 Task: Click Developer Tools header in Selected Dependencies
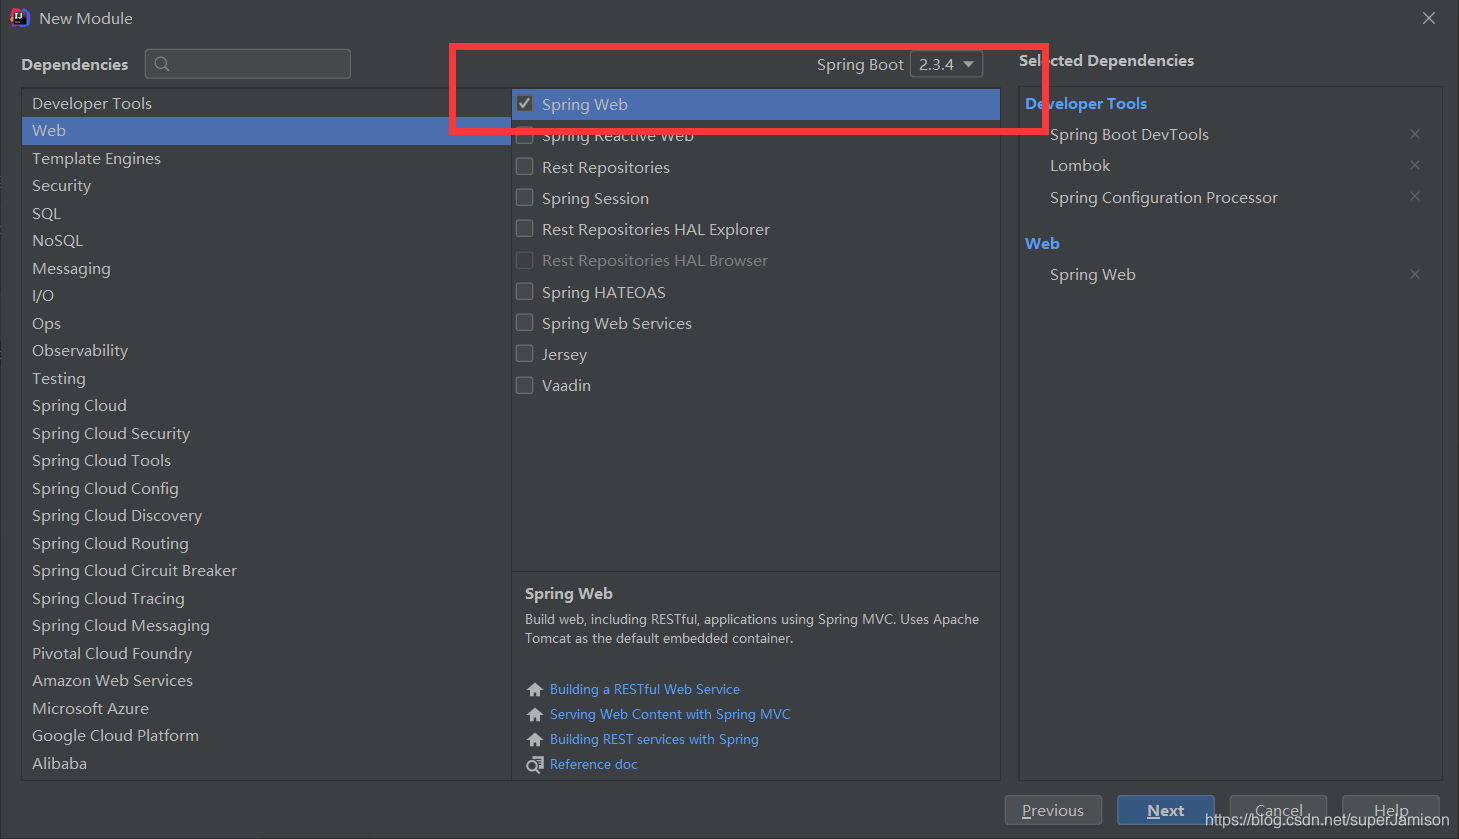pos(1086,103)
